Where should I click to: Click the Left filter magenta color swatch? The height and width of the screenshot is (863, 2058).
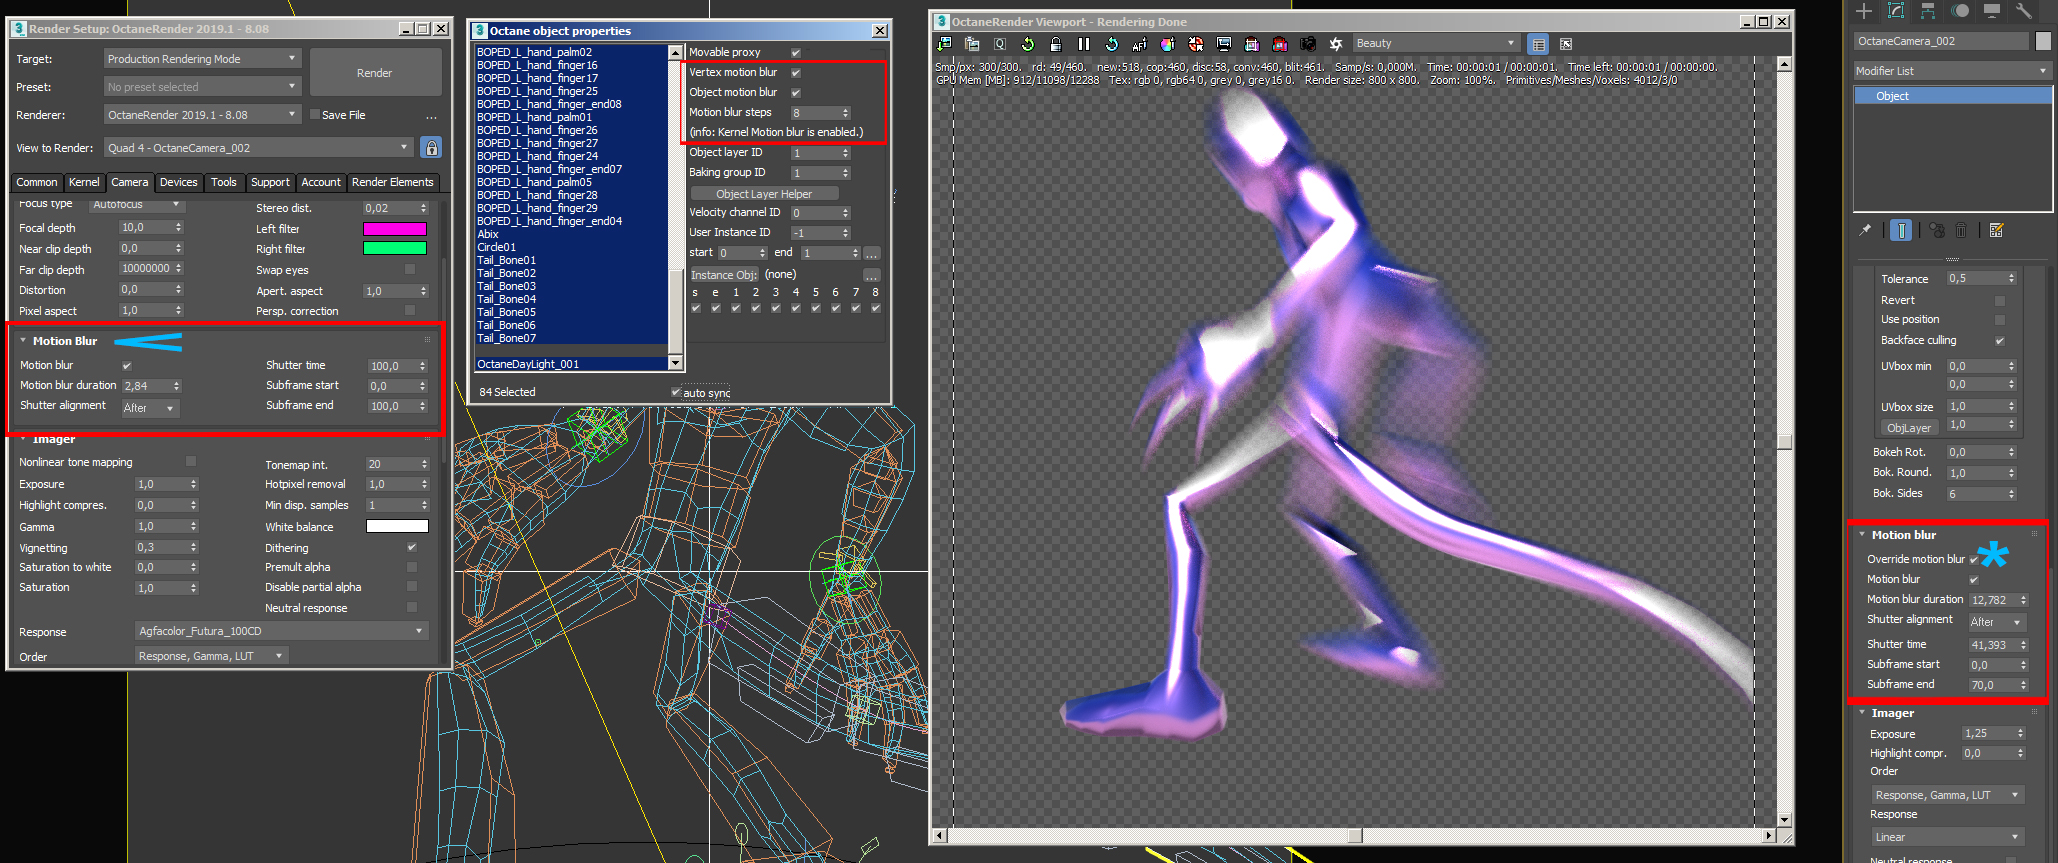[395, 229]
